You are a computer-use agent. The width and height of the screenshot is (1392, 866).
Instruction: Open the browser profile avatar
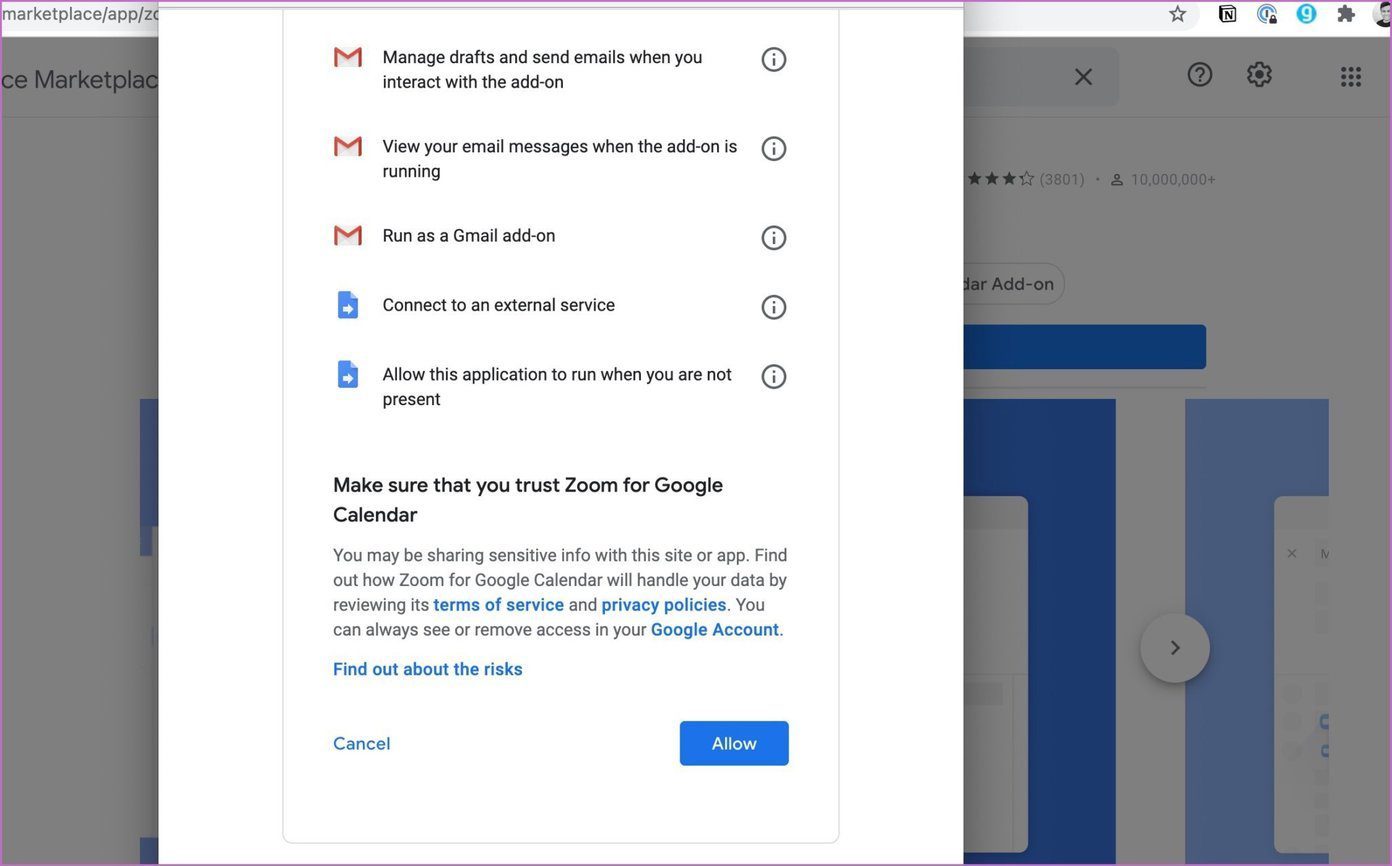tap(1383, 14)
